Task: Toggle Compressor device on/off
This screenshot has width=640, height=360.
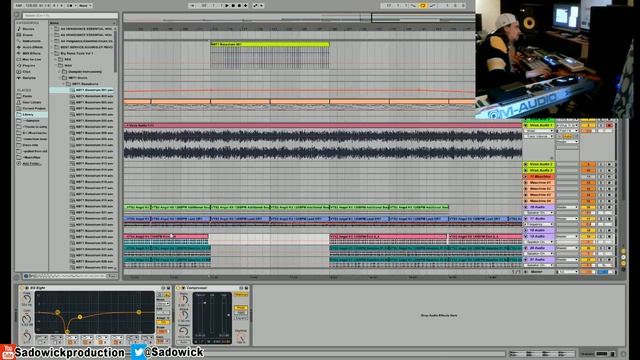Action: tap(178, 288)
